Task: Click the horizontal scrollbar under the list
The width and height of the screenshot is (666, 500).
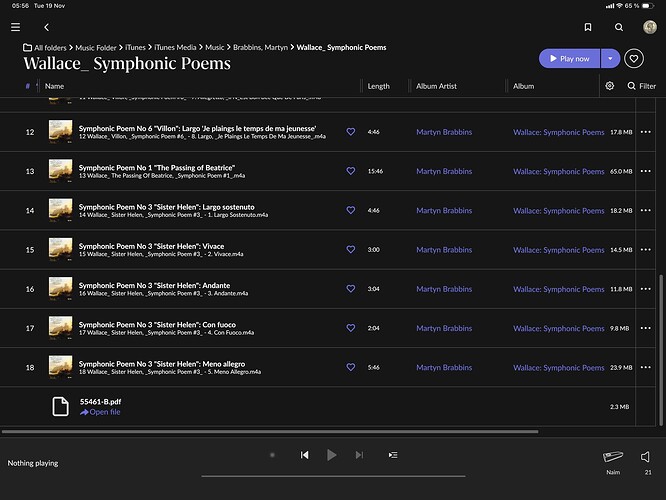Action: point(270,432)
